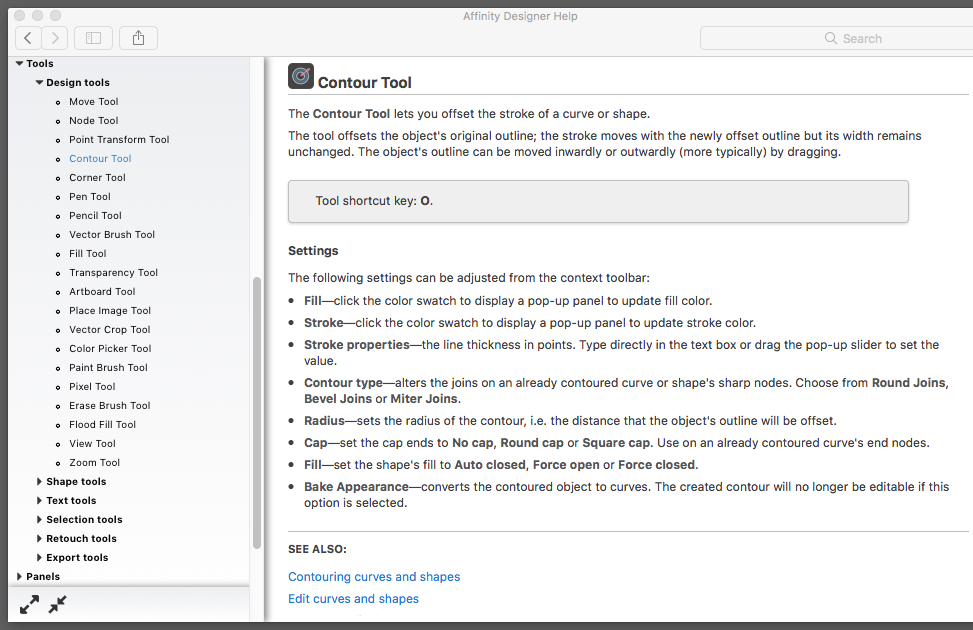Screen dimensions: 973x630
Task: Collapse all topics with the inward arrows icon
Action: point(57,605)
